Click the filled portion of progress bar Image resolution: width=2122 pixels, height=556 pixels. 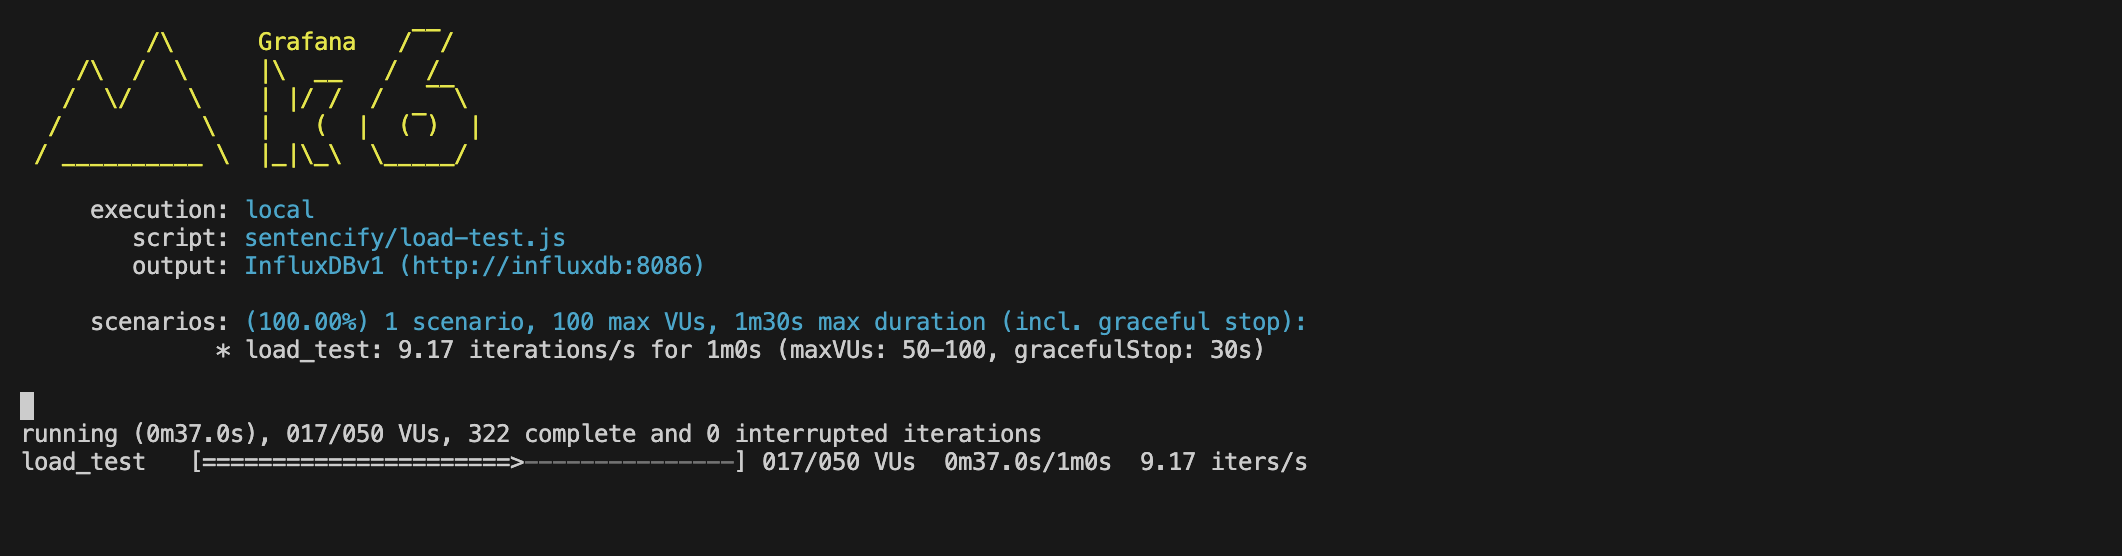[x=355, y=462]
